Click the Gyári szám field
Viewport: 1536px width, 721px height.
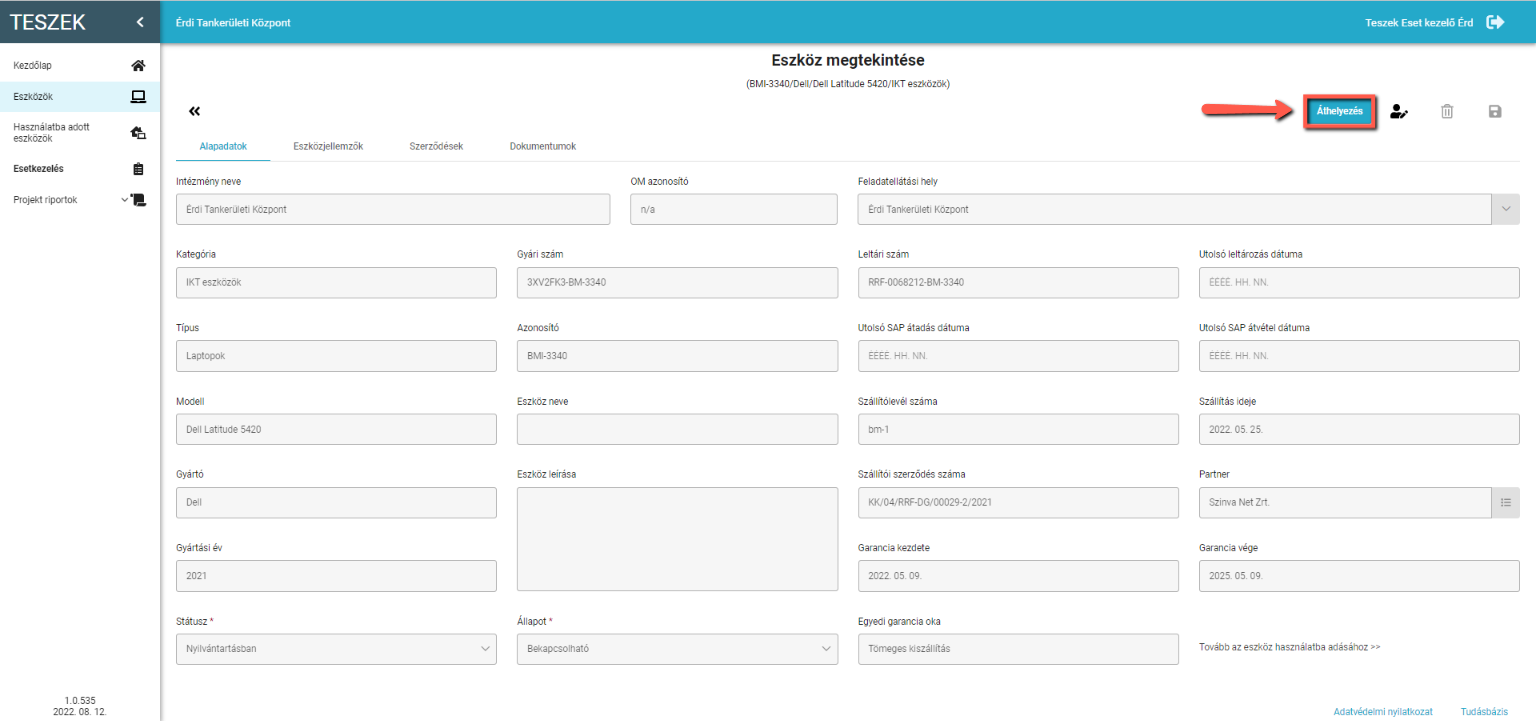click(x=677, y=282)
